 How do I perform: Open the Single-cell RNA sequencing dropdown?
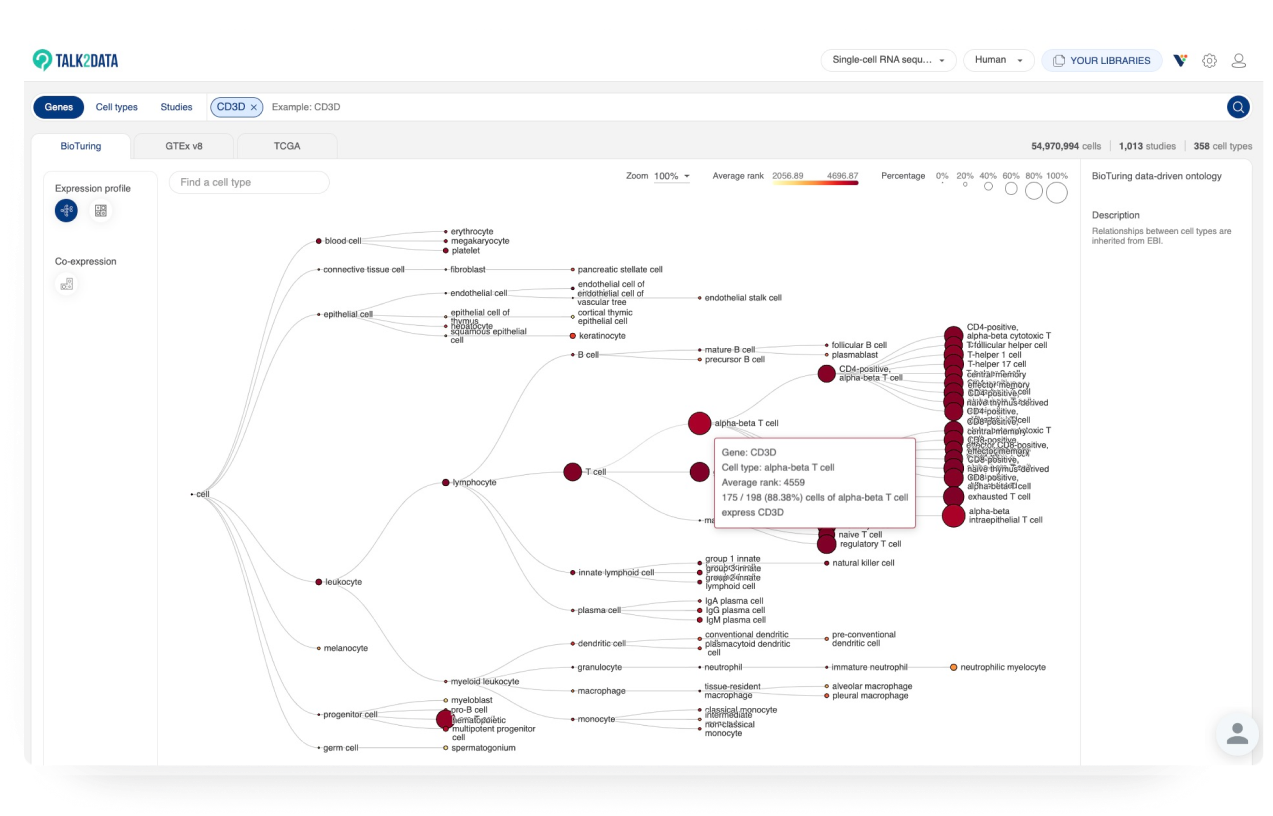click(x=888, y=60)
